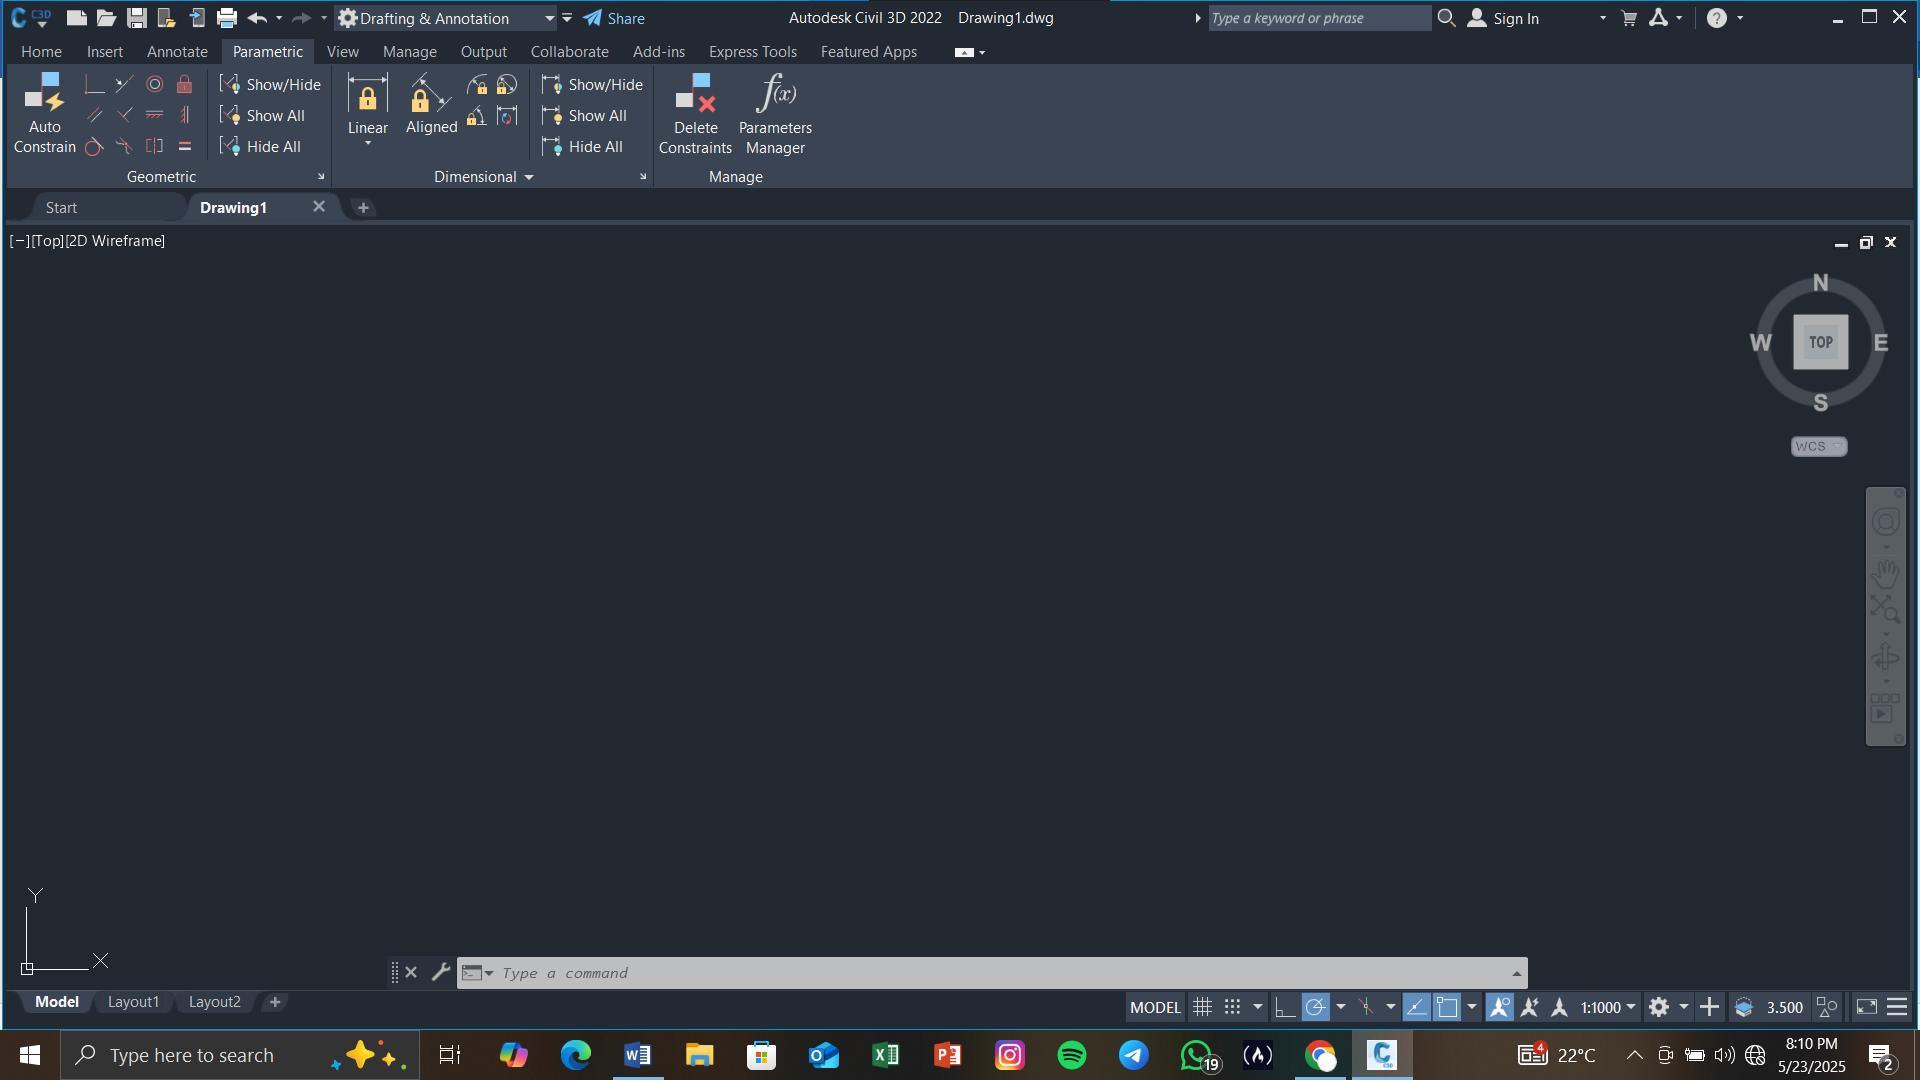This screenshot has width=1920, height=1080.
Task: Open the polar tracking angle dropdown arrow
Action: [1340, 1007]
